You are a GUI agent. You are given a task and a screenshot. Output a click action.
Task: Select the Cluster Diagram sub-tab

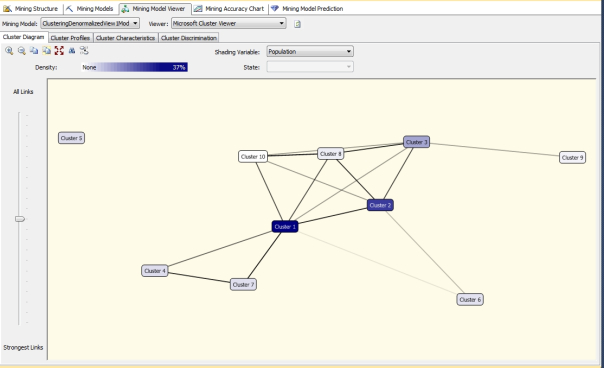(x=24, y=37)
